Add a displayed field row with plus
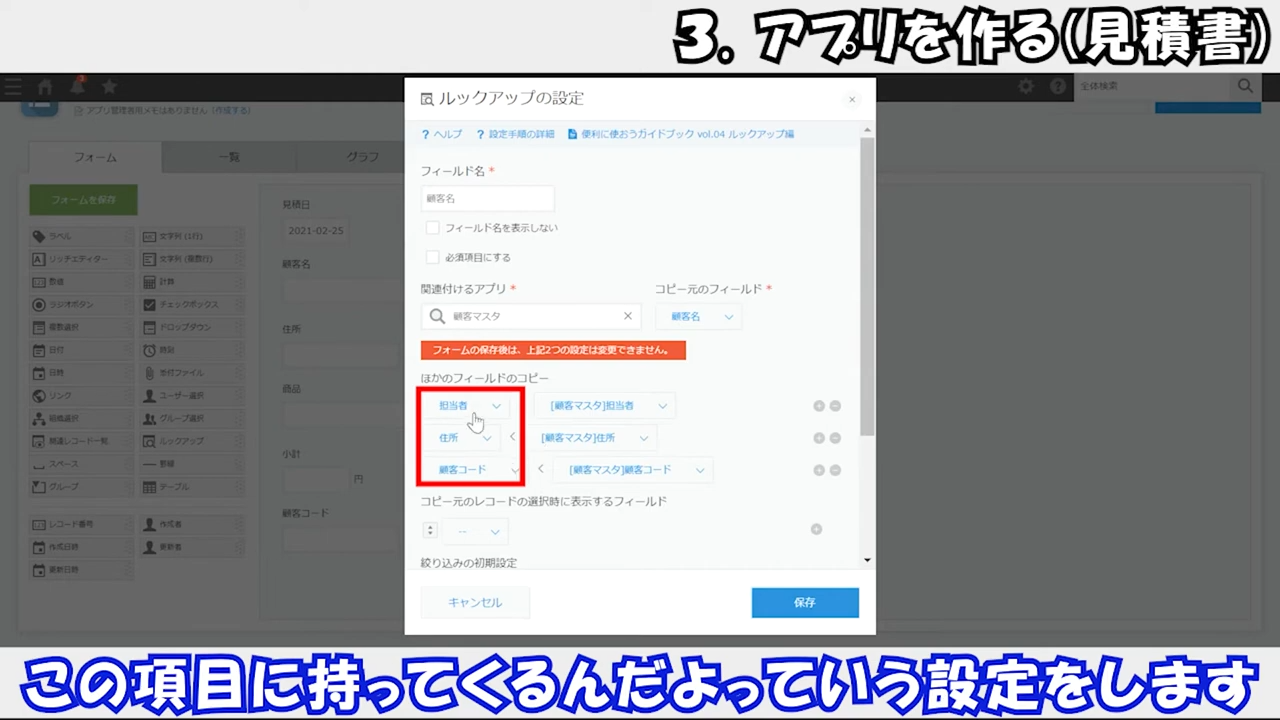This screenshot has width=1280, height=720. 816,529
